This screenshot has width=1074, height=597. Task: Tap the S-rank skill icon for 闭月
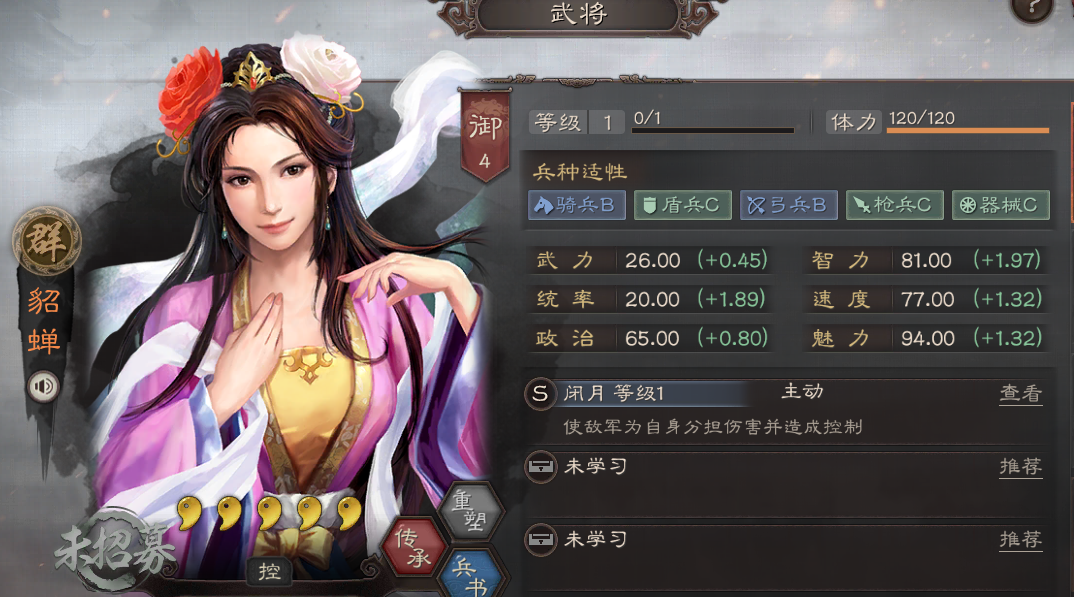[540, 394]
